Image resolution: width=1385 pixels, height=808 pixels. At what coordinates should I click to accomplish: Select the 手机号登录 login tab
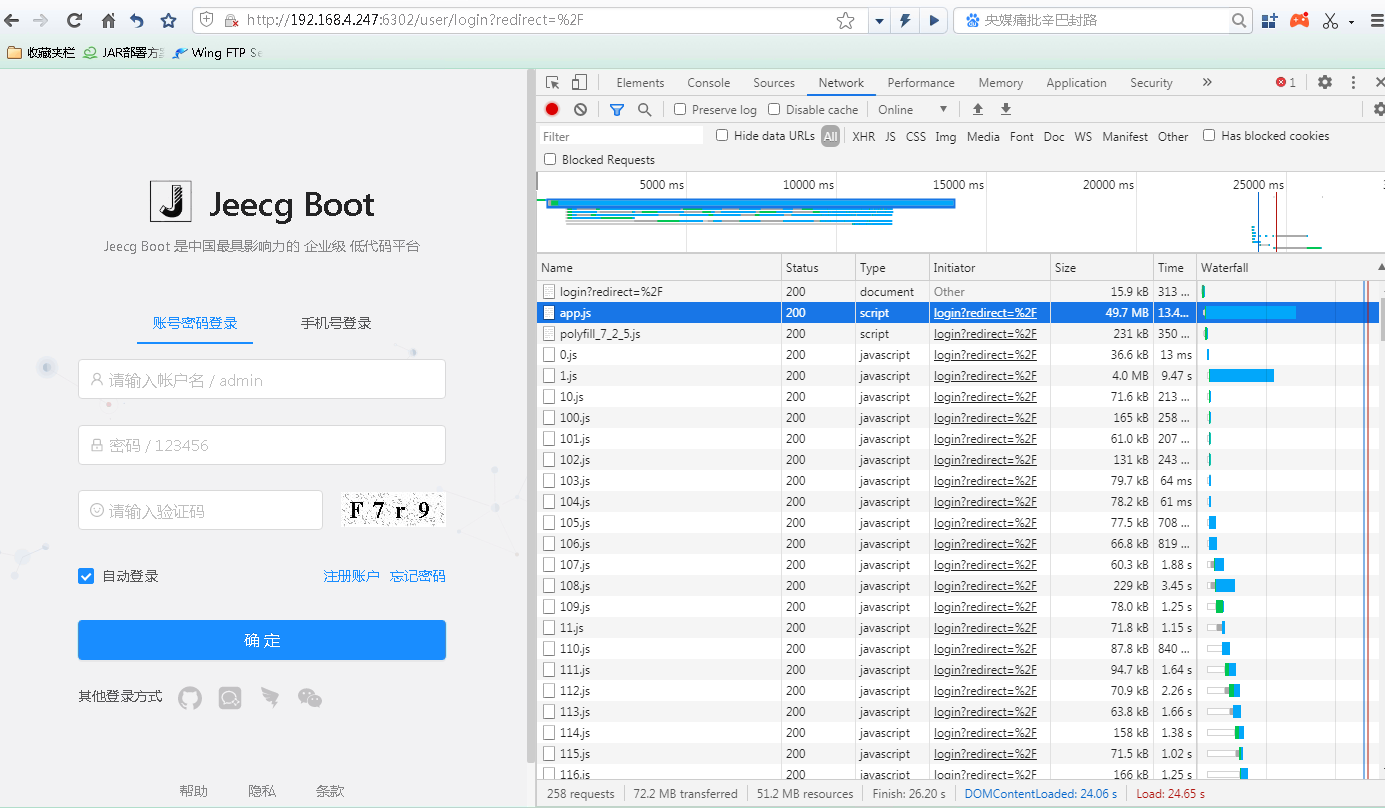[x=336, y=323]
